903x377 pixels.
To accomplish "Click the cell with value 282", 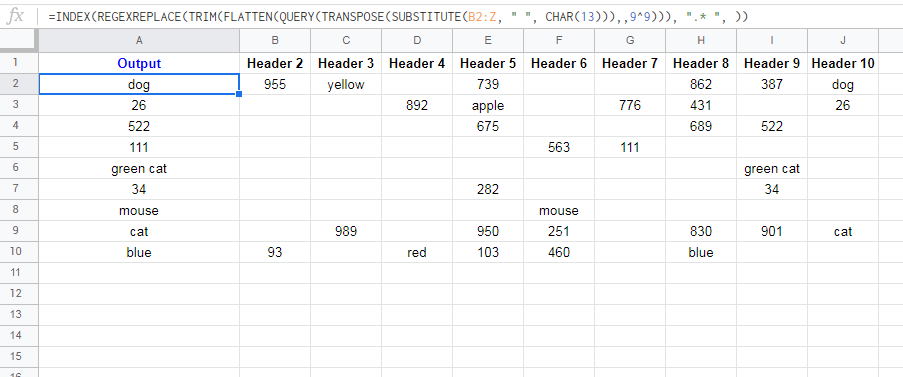I will (x=488, y=189).
